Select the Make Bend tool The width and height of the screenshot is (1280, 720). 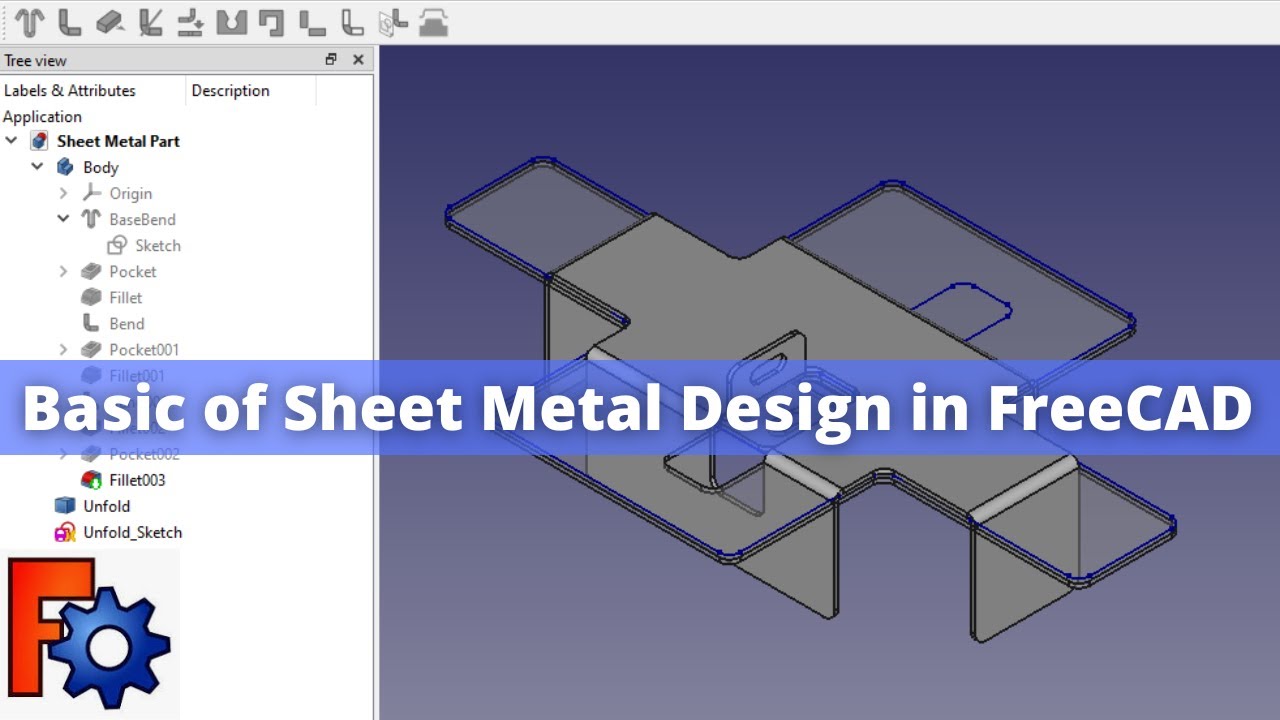(352, 21)
